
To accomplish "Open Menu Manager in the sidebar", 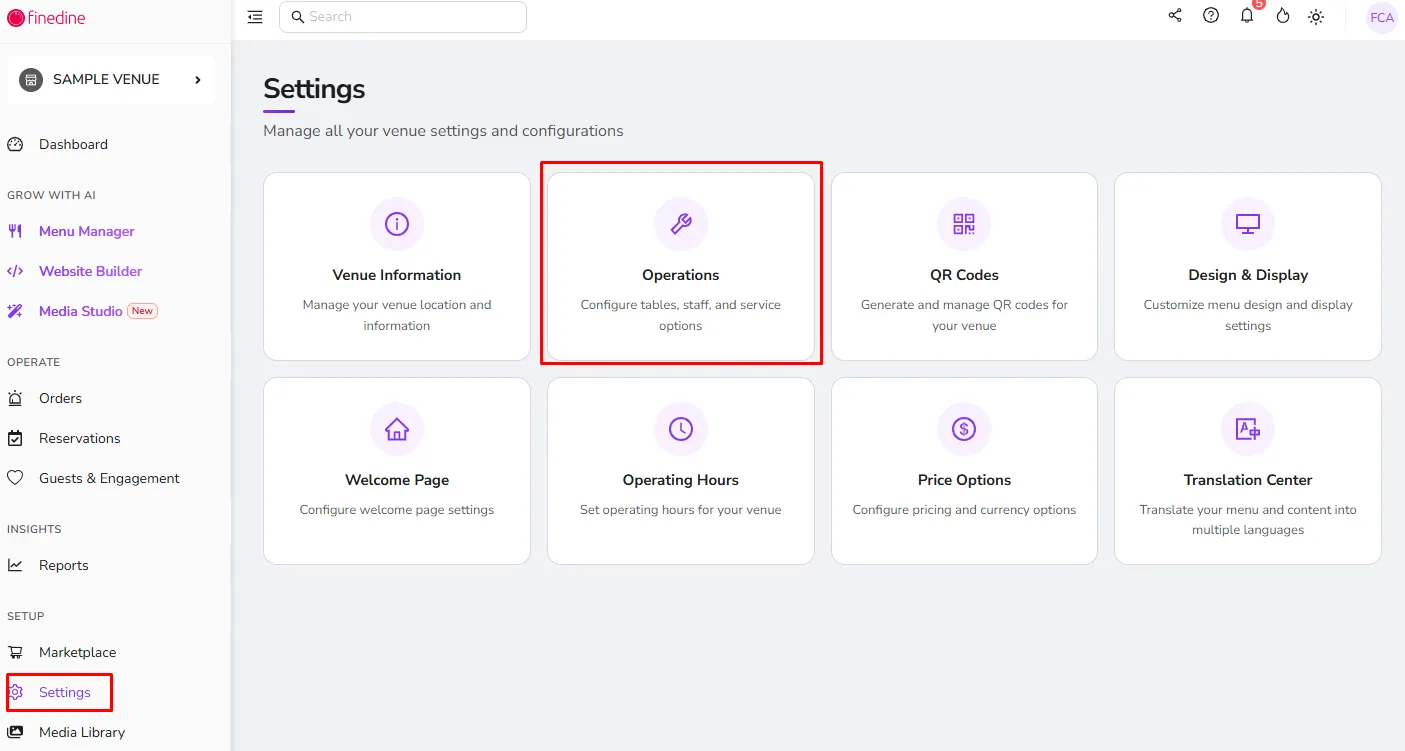I will (x=87, y=231).
